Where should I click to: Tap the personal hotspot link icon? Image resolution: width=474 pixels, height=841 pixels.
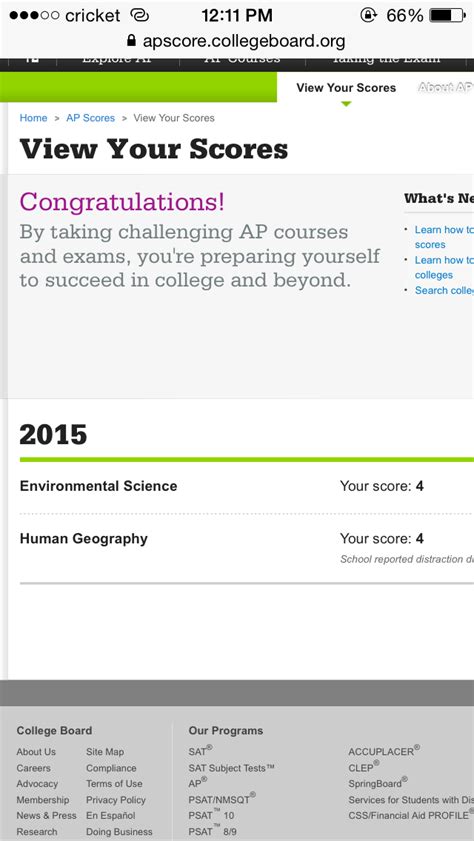(139, 16)
